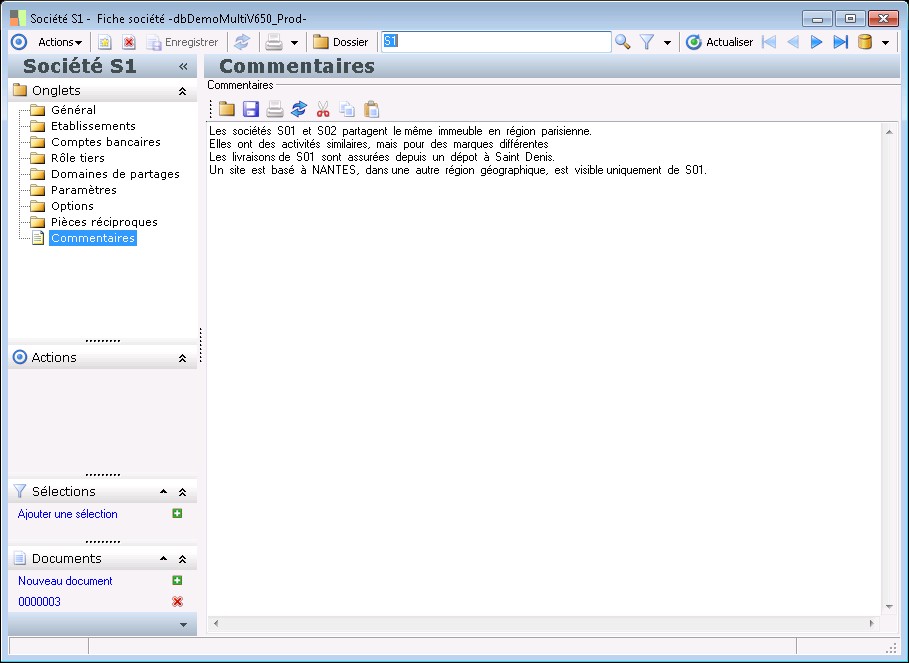Select Comptes bancaires in Onglets
This screenshot has width=909, height=663.
[105, 142]
